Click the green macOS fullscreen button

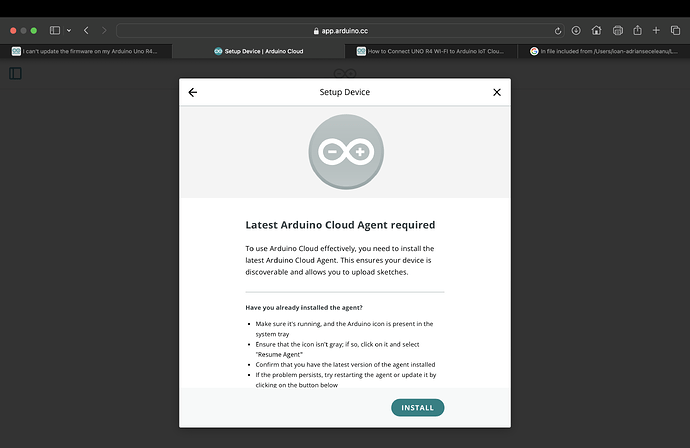click(x=34, y=30)
